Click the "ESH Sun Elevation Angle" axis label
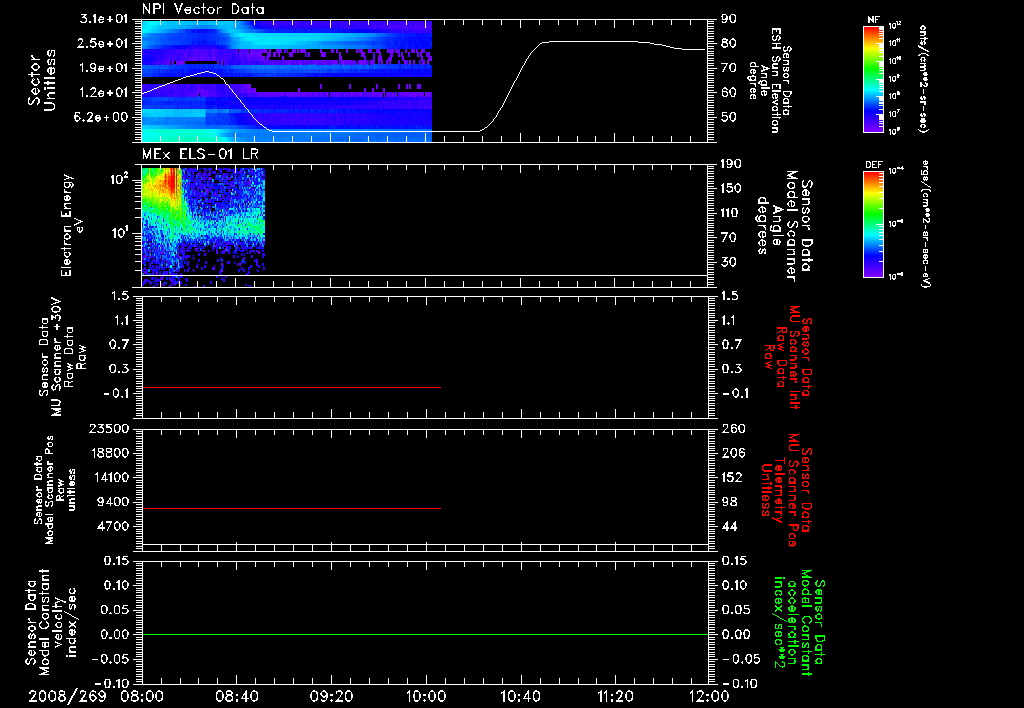 [771, 80]
